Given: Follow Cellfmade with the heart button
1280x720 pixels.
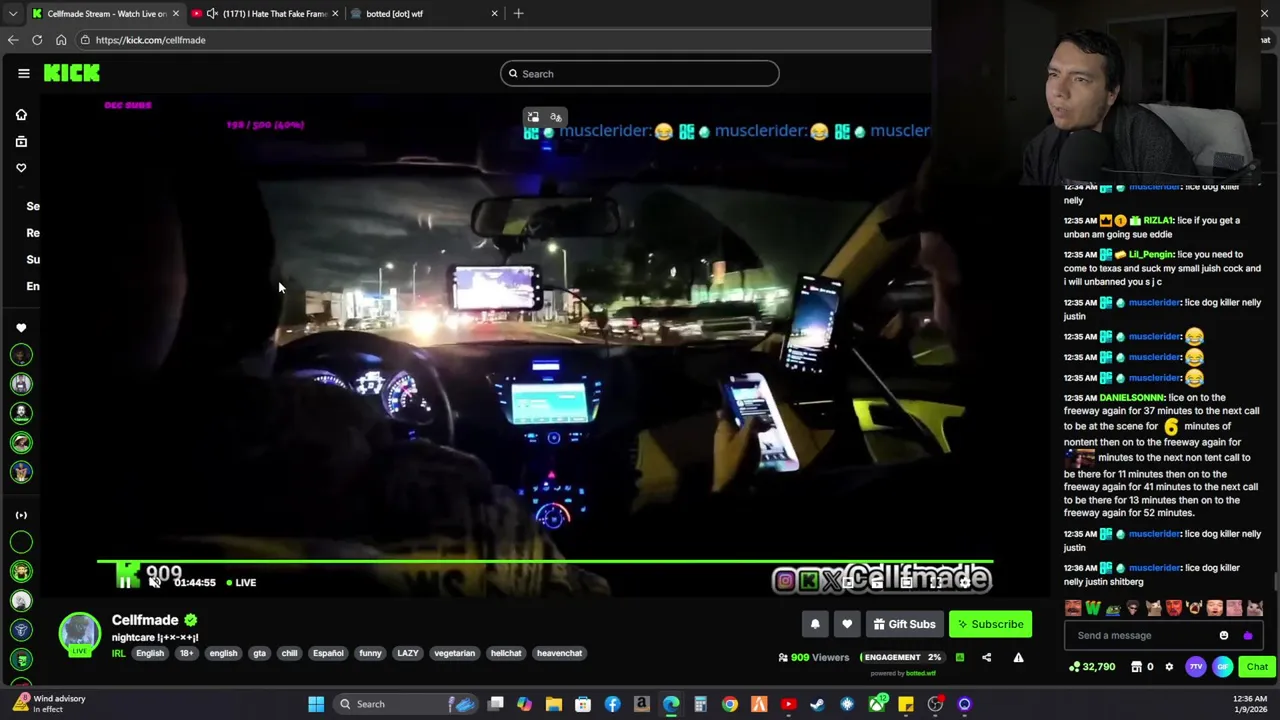Looking at the screenshot, I should 847,624.
